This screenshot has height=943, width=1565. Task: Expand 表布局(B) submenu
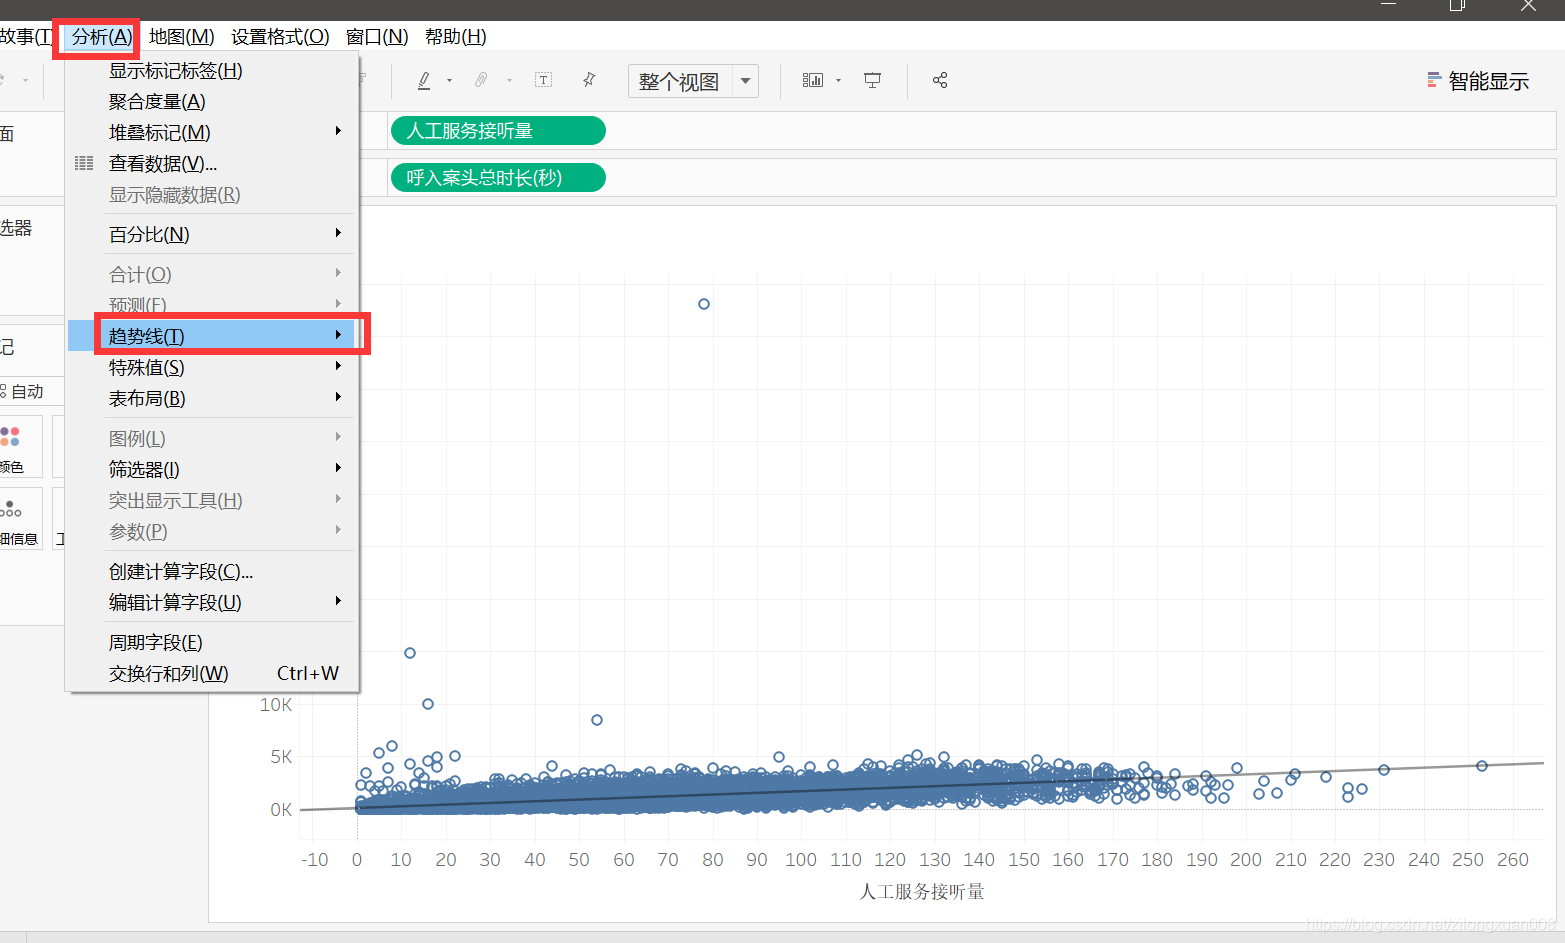click(x=212, y=398)
